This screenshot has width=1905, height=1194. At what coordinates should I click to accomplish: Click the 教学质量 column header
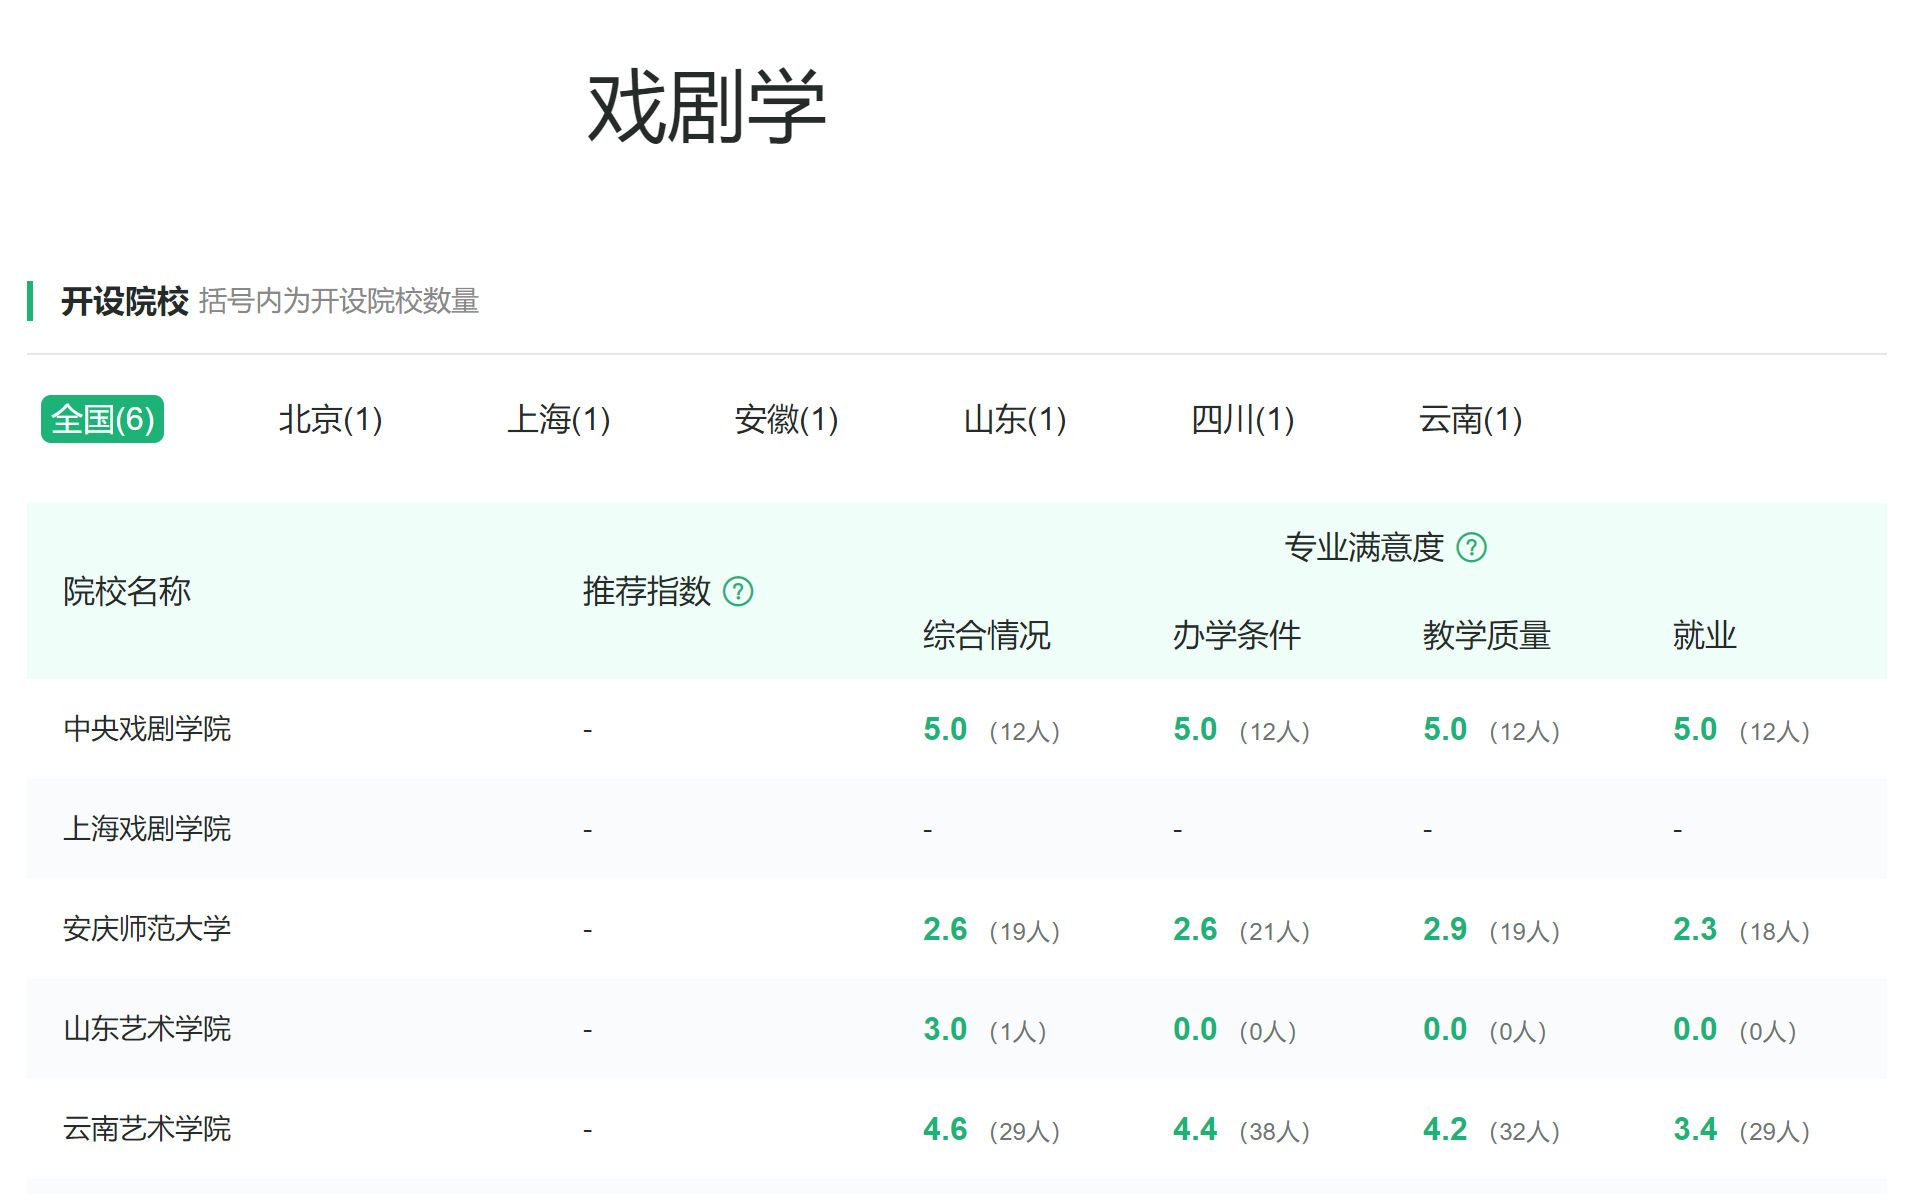pos(1486,635)
